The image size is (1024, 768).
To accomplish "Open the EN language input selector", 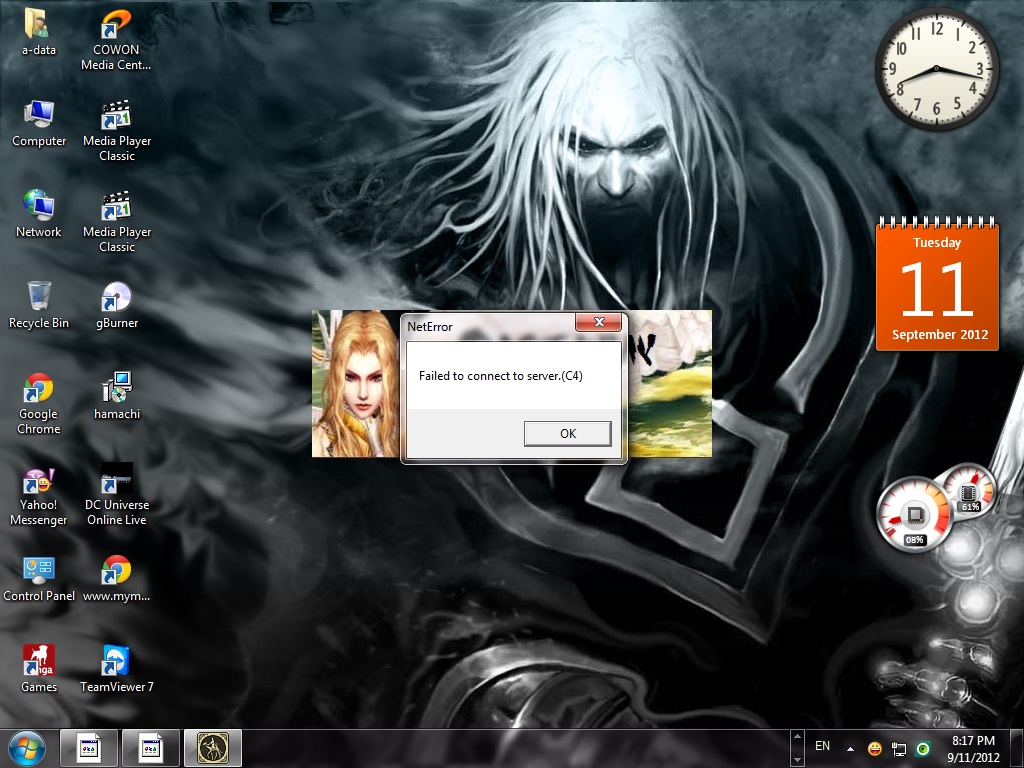I will tap(823, 746).
